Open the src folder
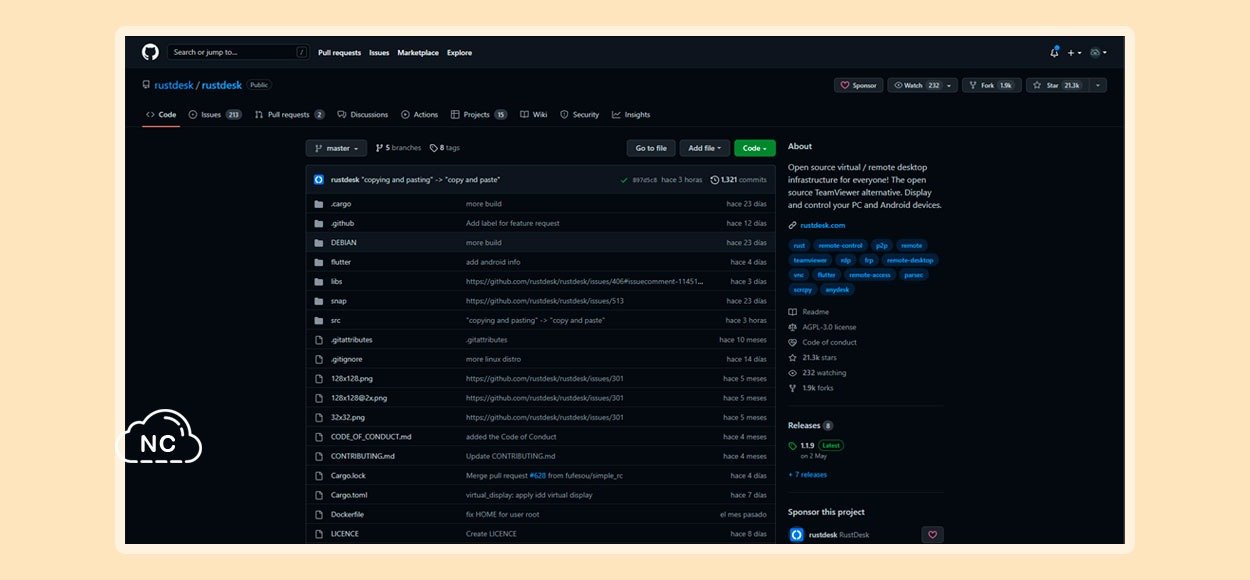Screen dimensions: 1250x580 point(336,320)
